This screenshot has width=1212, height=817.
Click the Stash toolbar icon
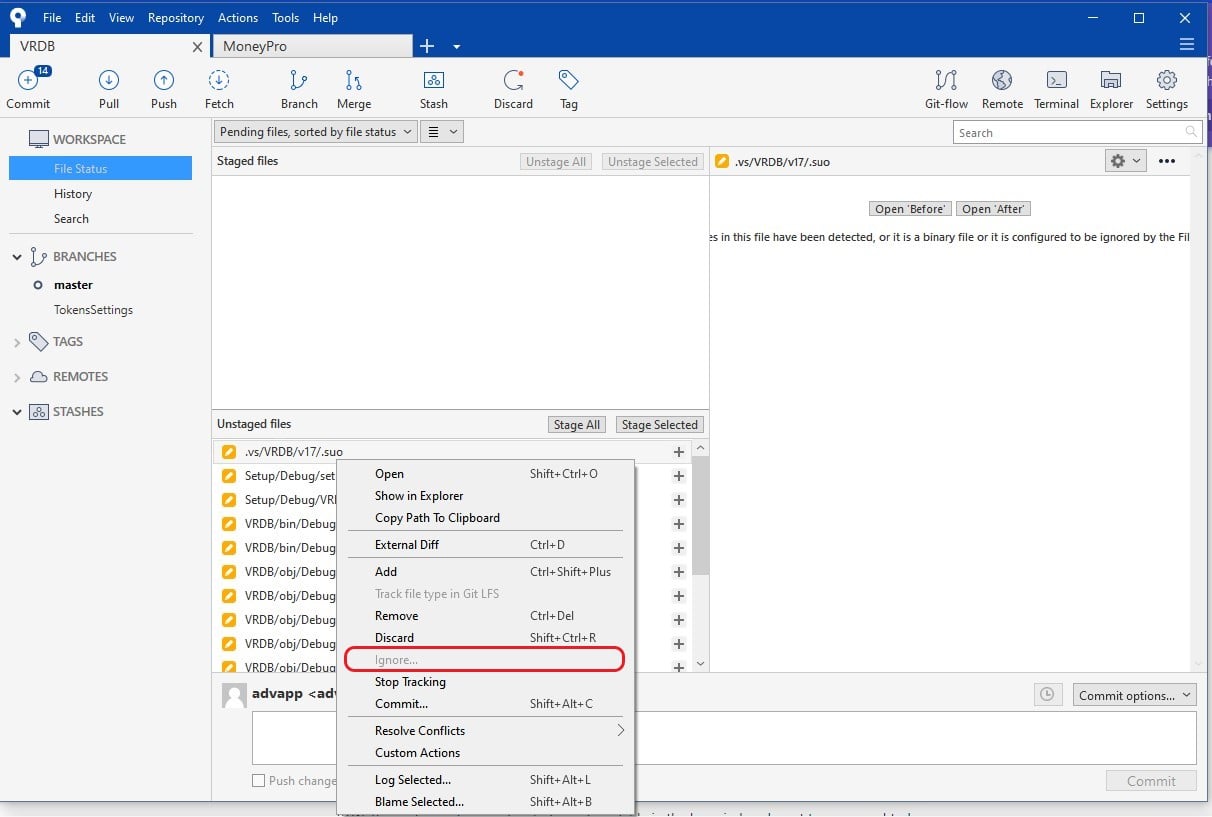click(x=433, y=81)
